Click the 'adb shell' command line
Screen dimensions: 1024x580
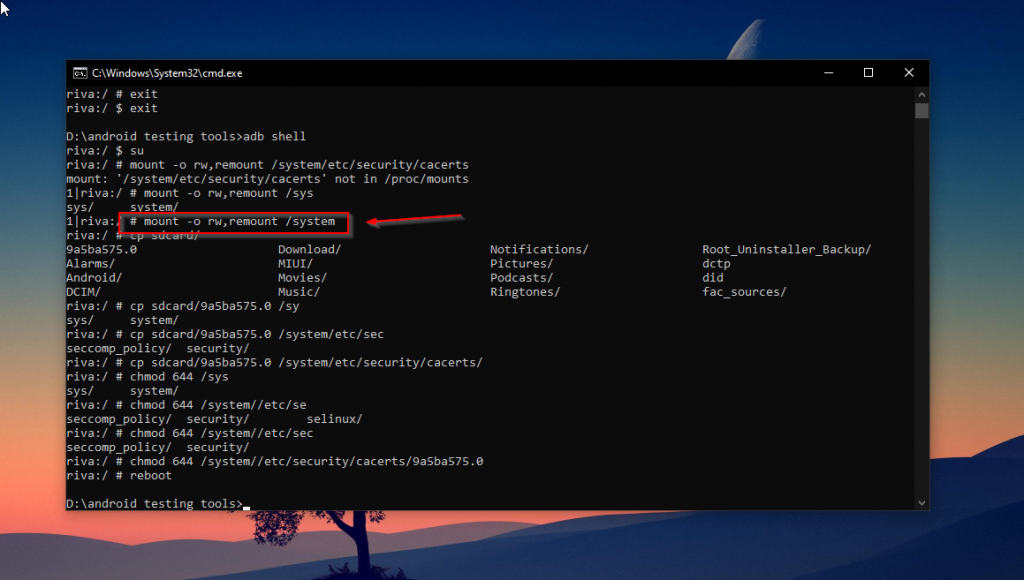(x=186, y=137)
